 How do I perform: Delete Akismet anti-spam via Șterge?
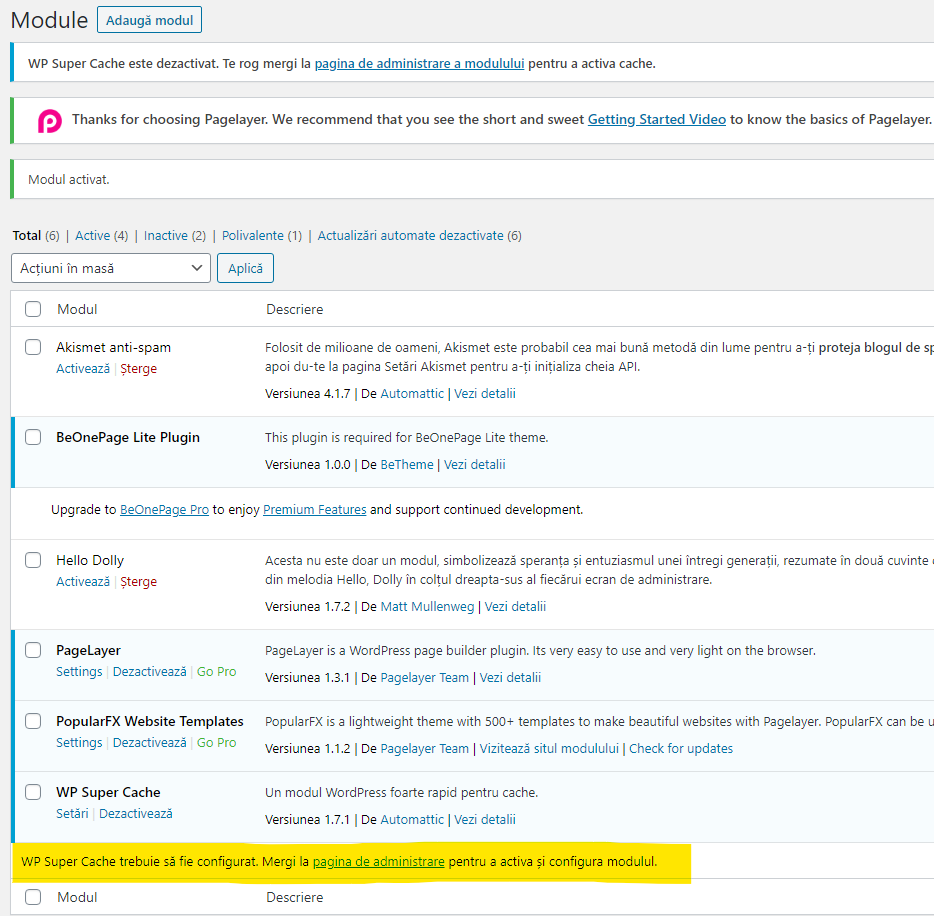(x=138, y=369)
